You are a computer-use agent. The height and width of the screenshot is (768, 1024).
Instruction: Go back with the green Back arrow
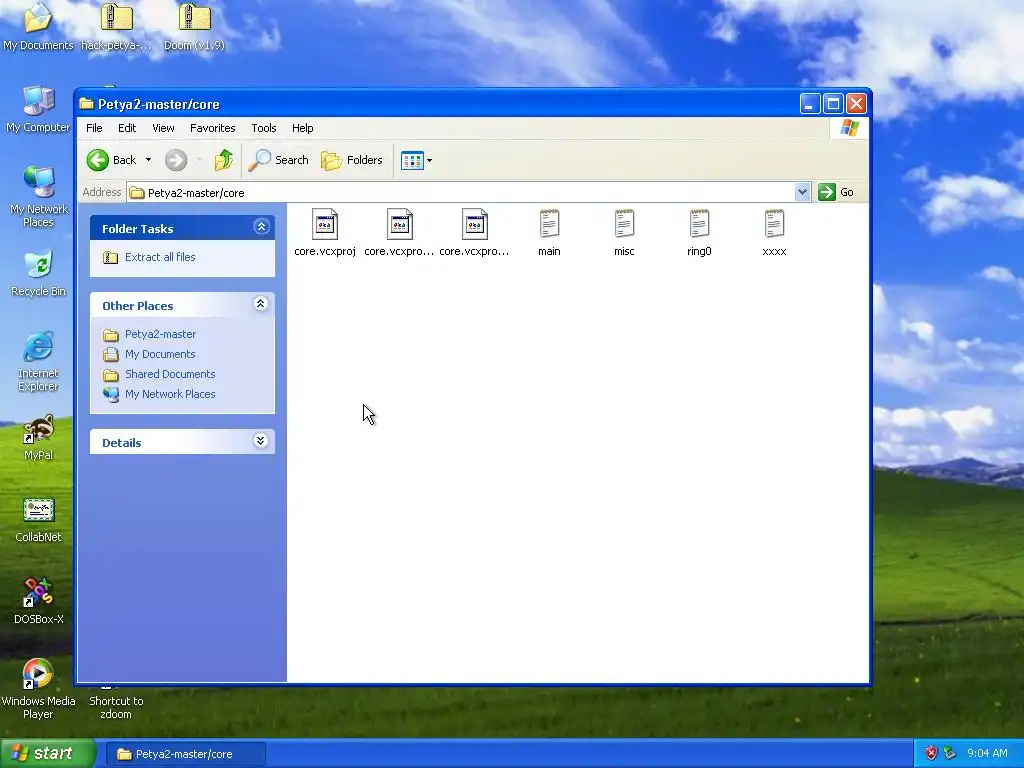98,160
